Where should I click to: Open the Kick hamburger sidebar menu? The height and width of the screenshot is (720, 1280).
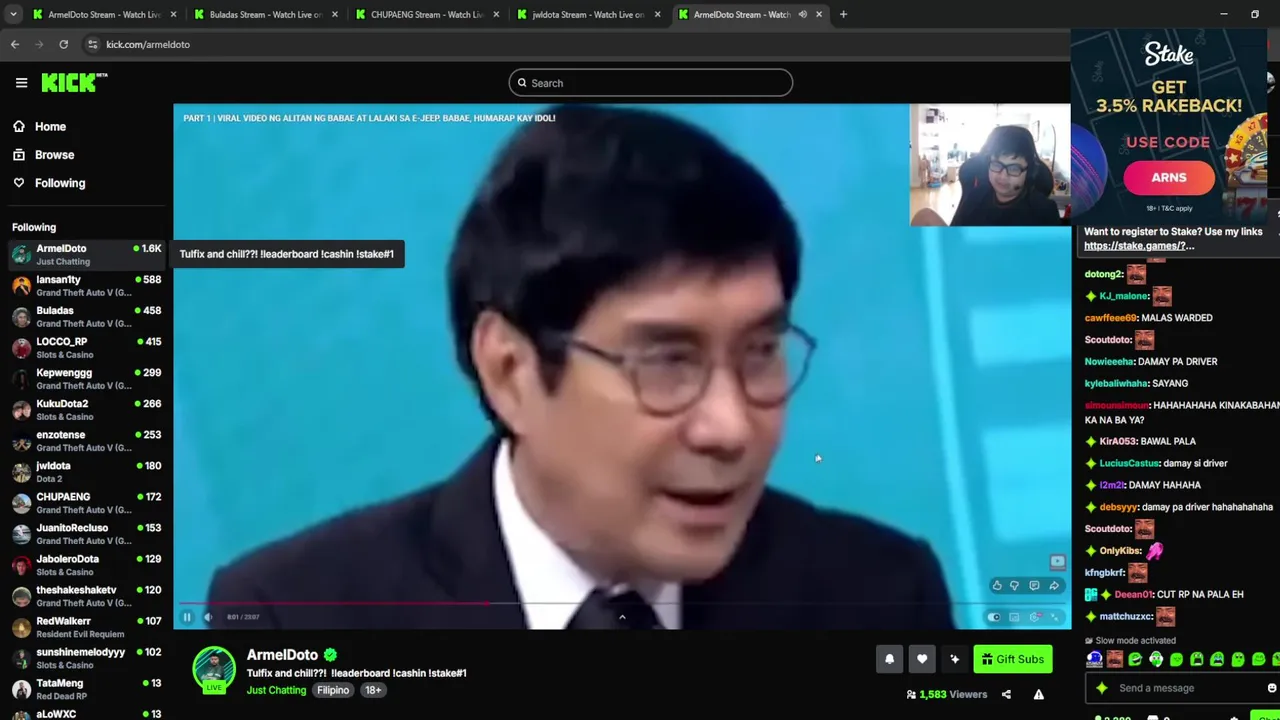pyautogui.click(x=21, y=83)
